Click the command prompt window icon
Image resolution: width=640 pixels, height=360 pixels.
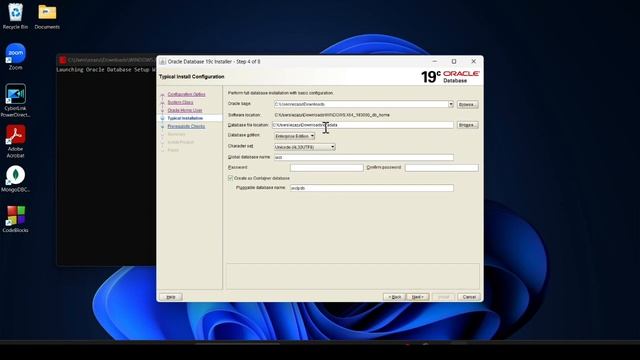[x=62, y=60]
